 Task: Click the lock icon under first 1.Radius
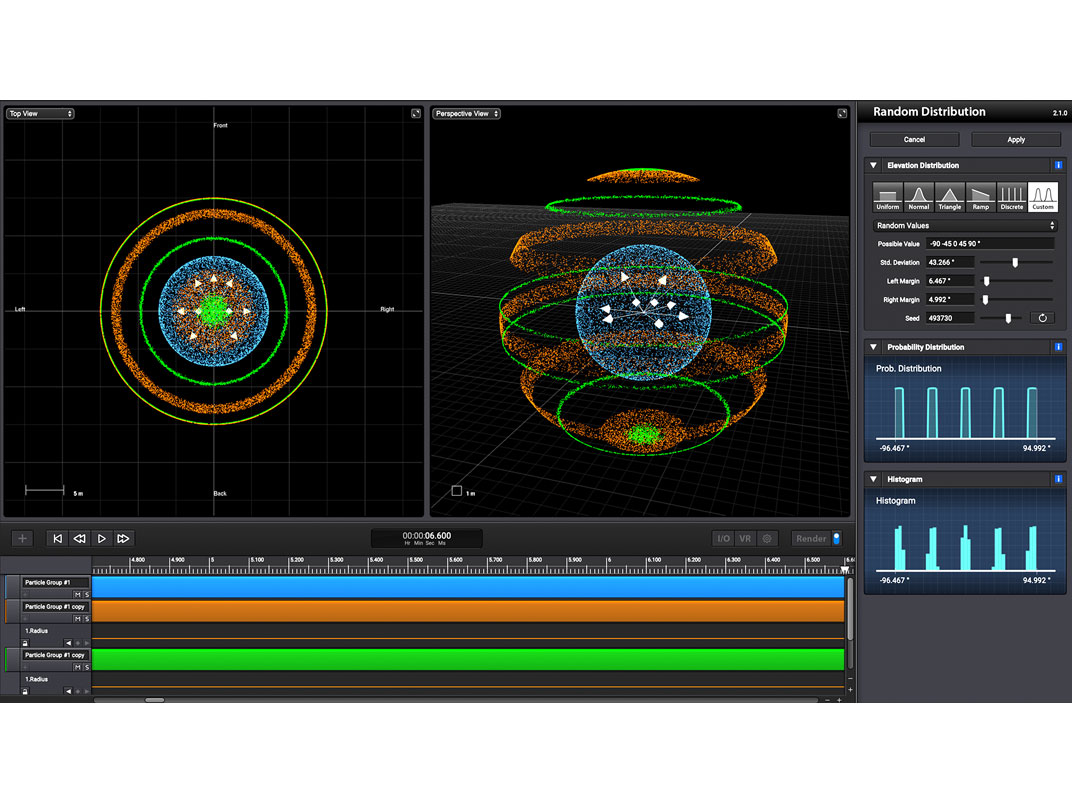click(25, 643)
